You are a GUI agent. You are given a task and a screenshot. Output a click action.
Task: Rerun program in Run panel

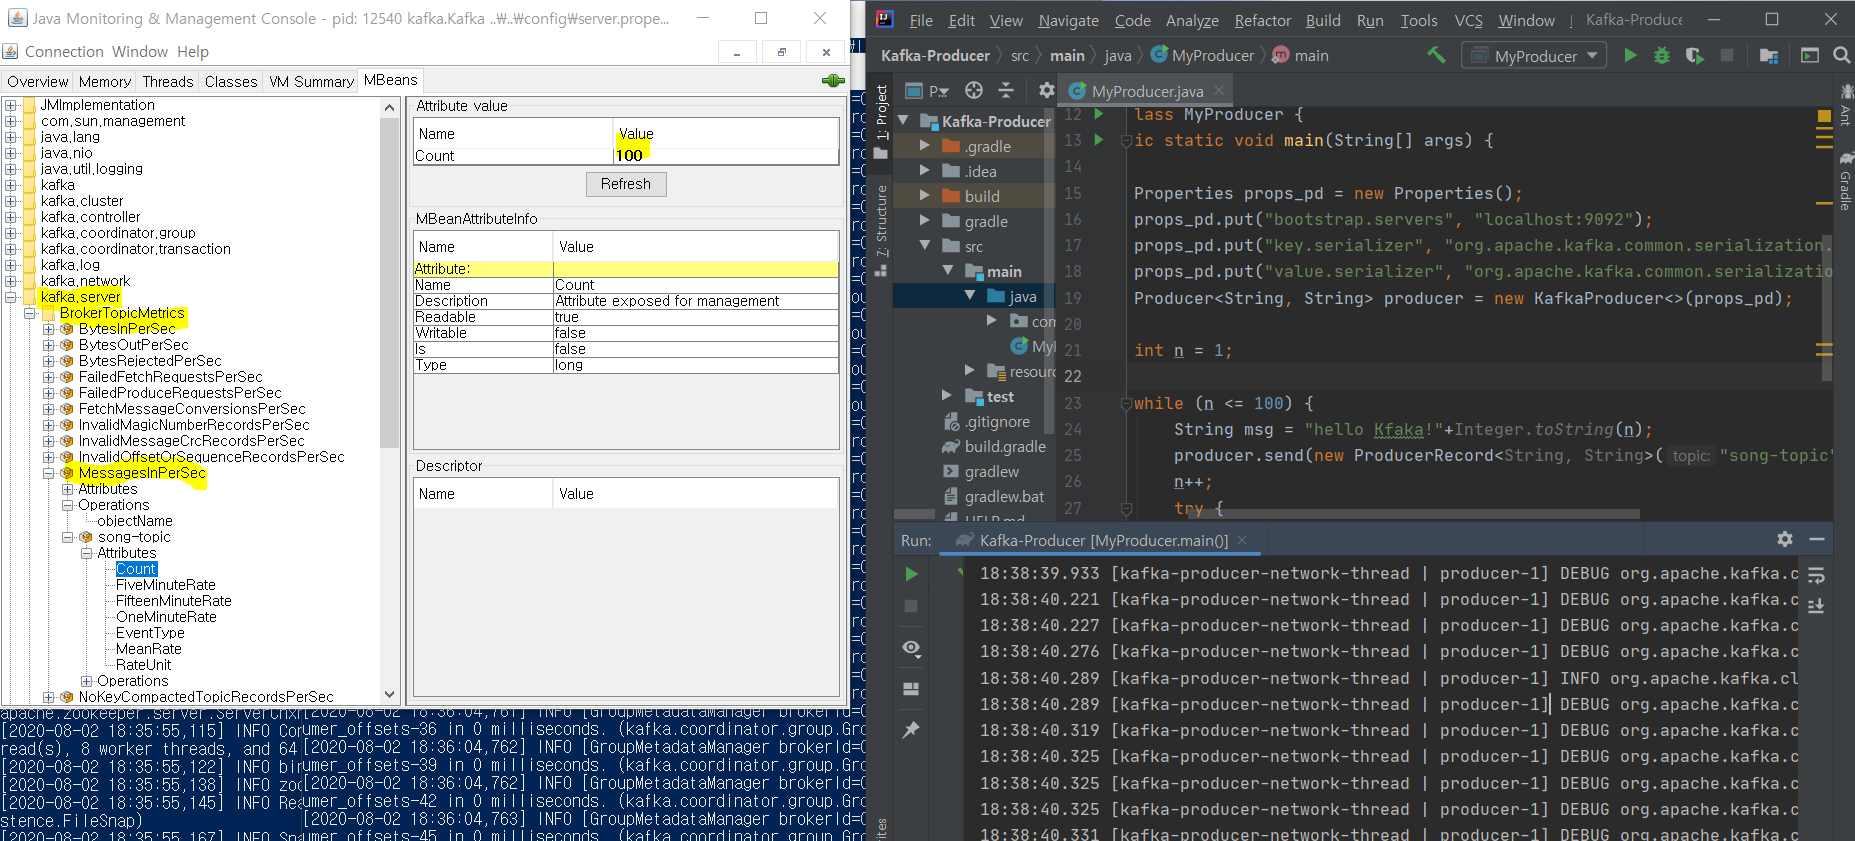point(911,574)
